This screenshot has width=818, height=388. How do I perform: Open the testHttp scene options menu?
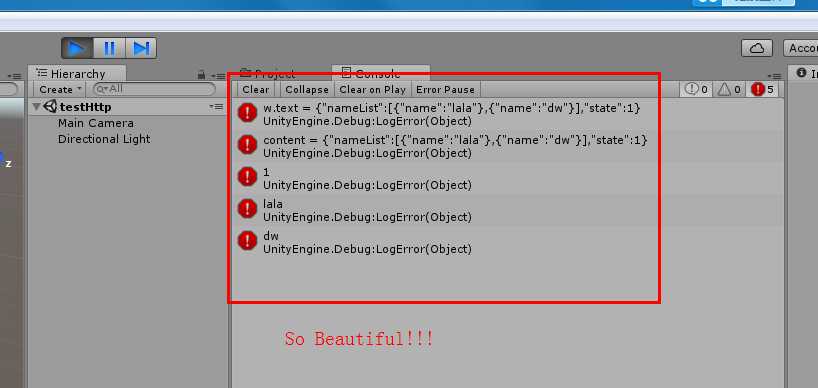click(x=216, y=107)
